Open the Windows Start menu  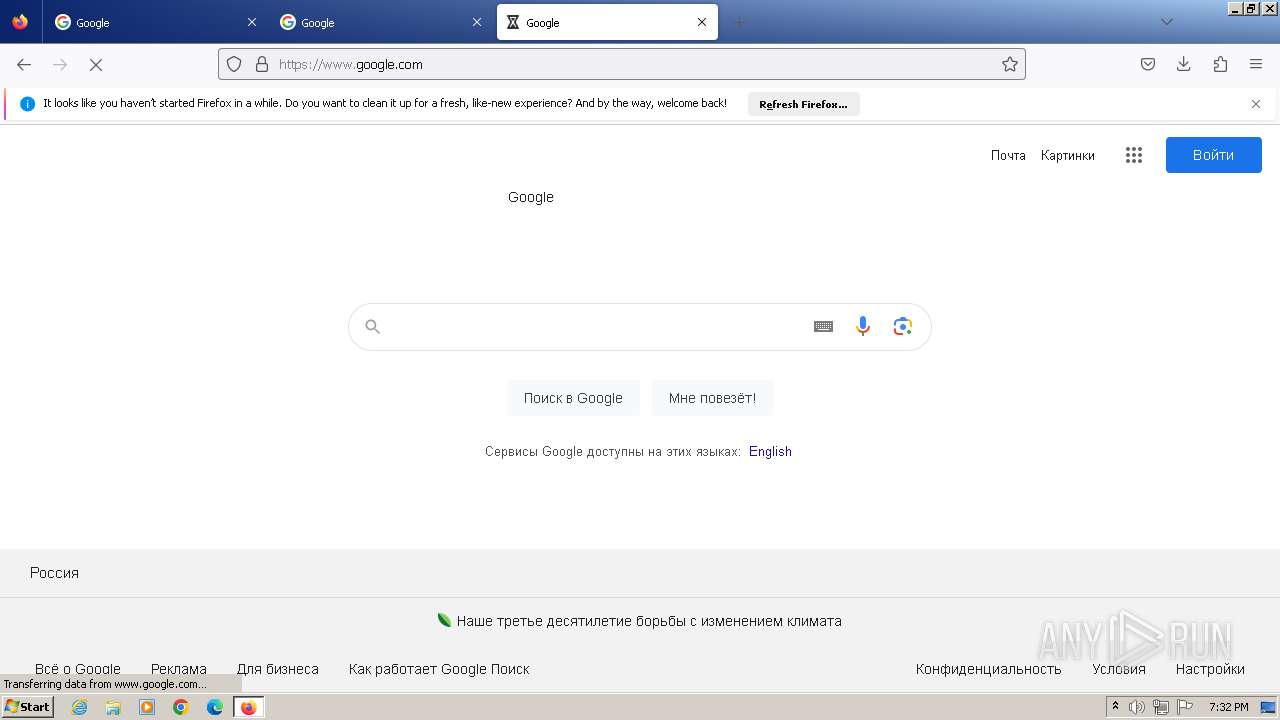tap(27, 707)
